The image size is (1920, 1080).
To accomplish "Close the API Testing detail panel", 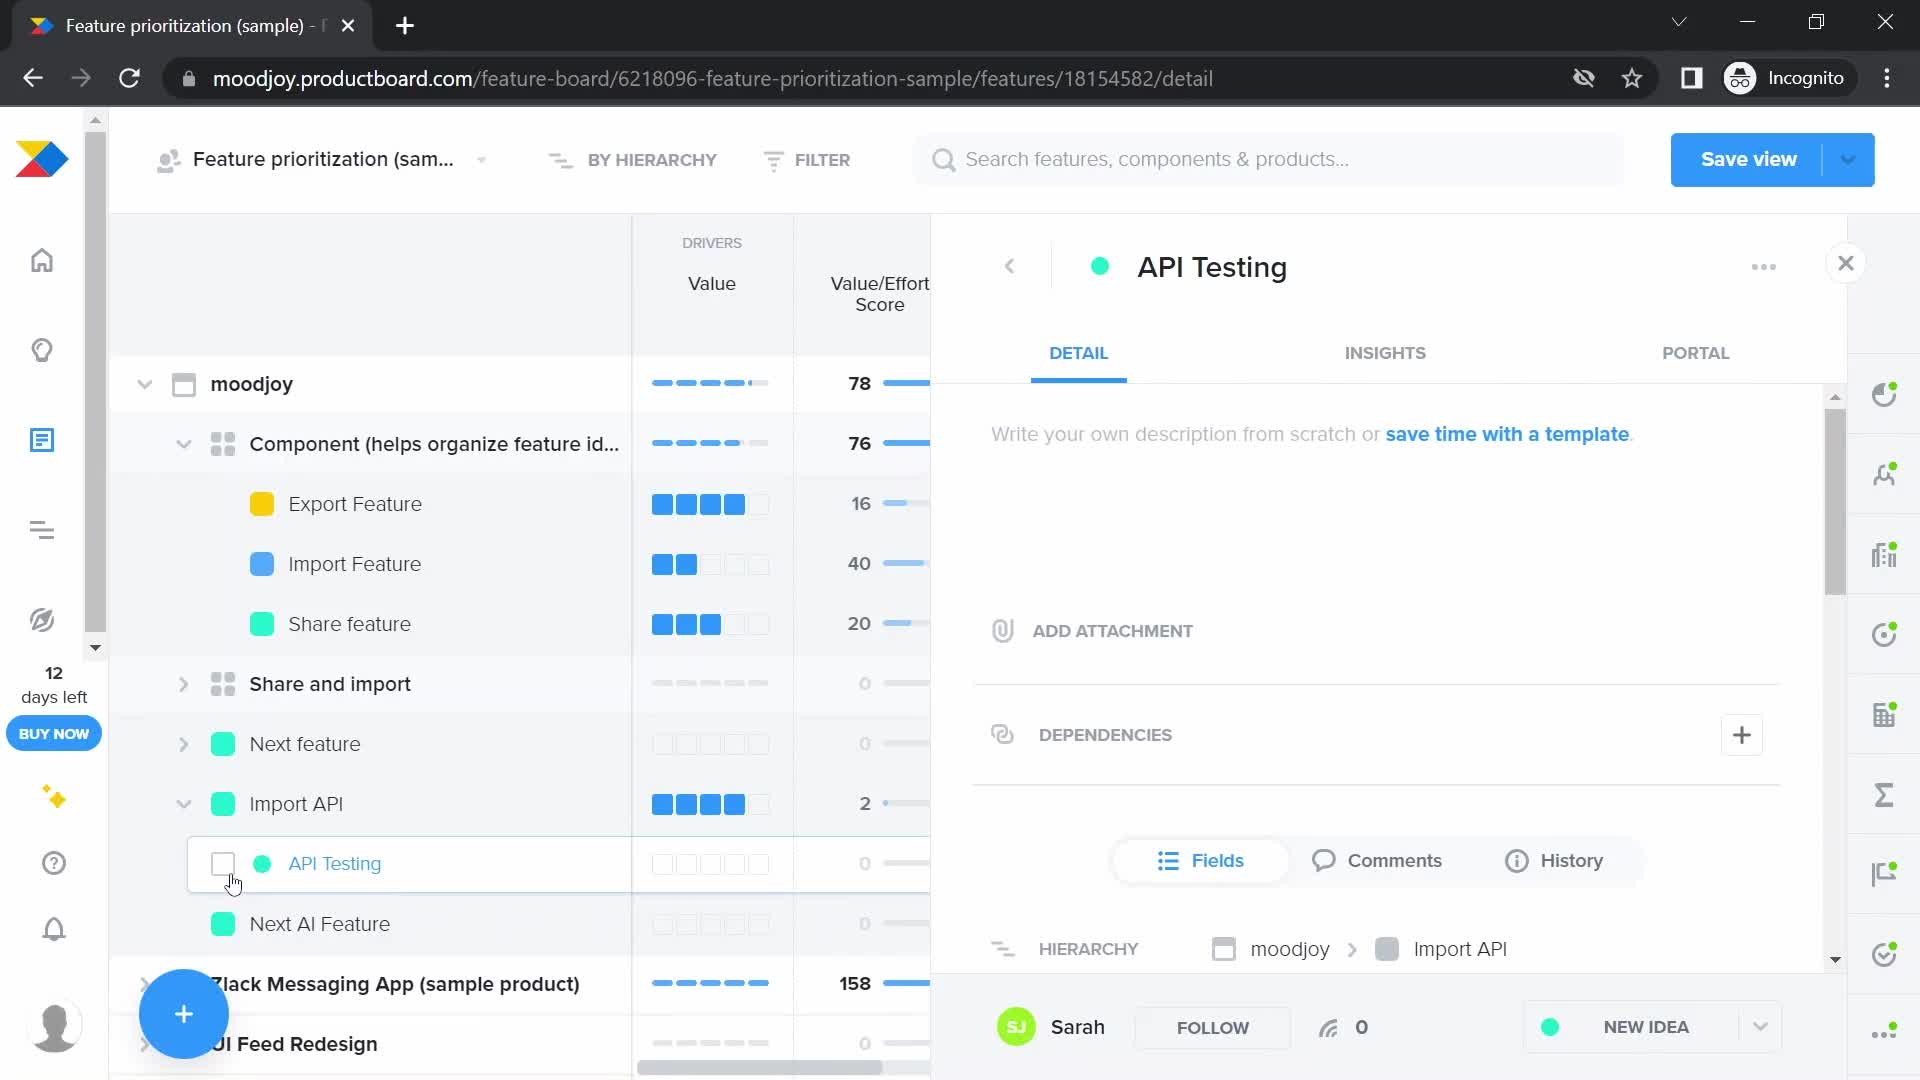I will (1846, 263).
